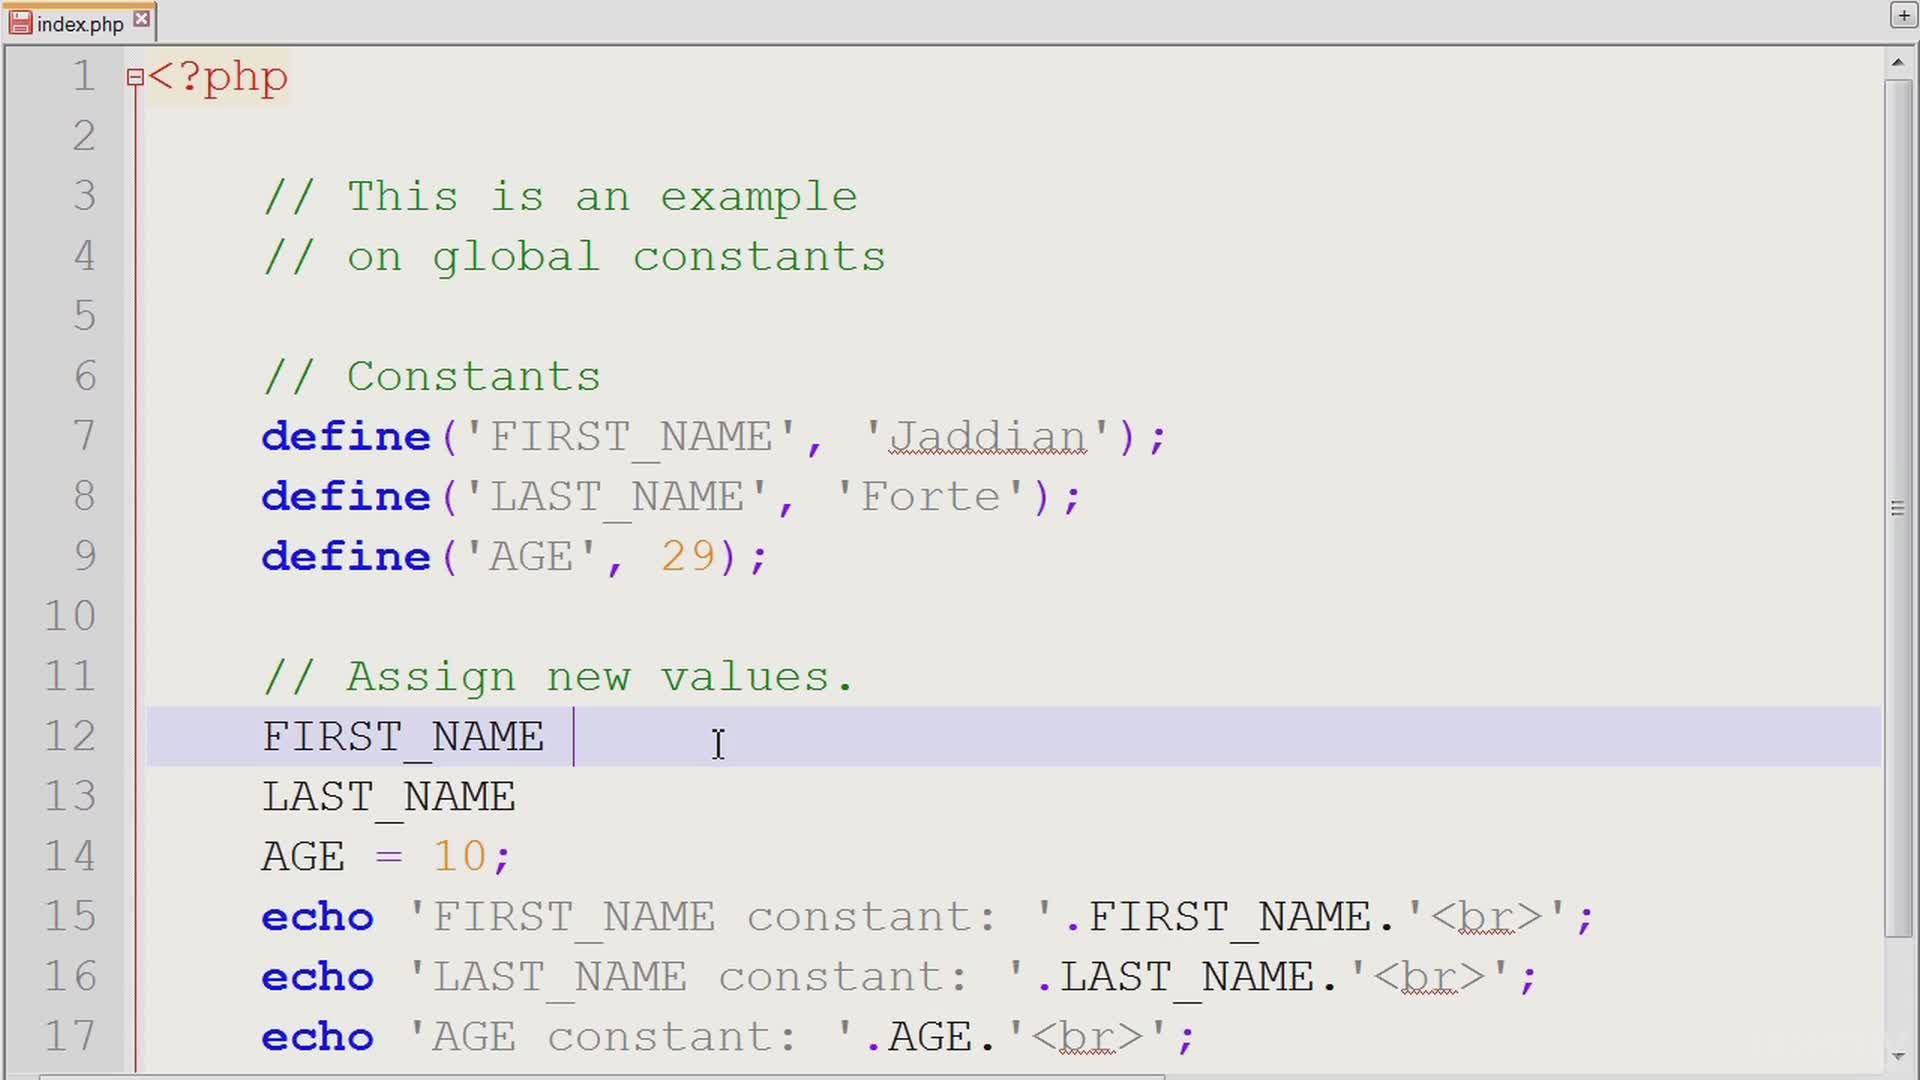Click the first echo keyword on line 15

pos(317,917)
